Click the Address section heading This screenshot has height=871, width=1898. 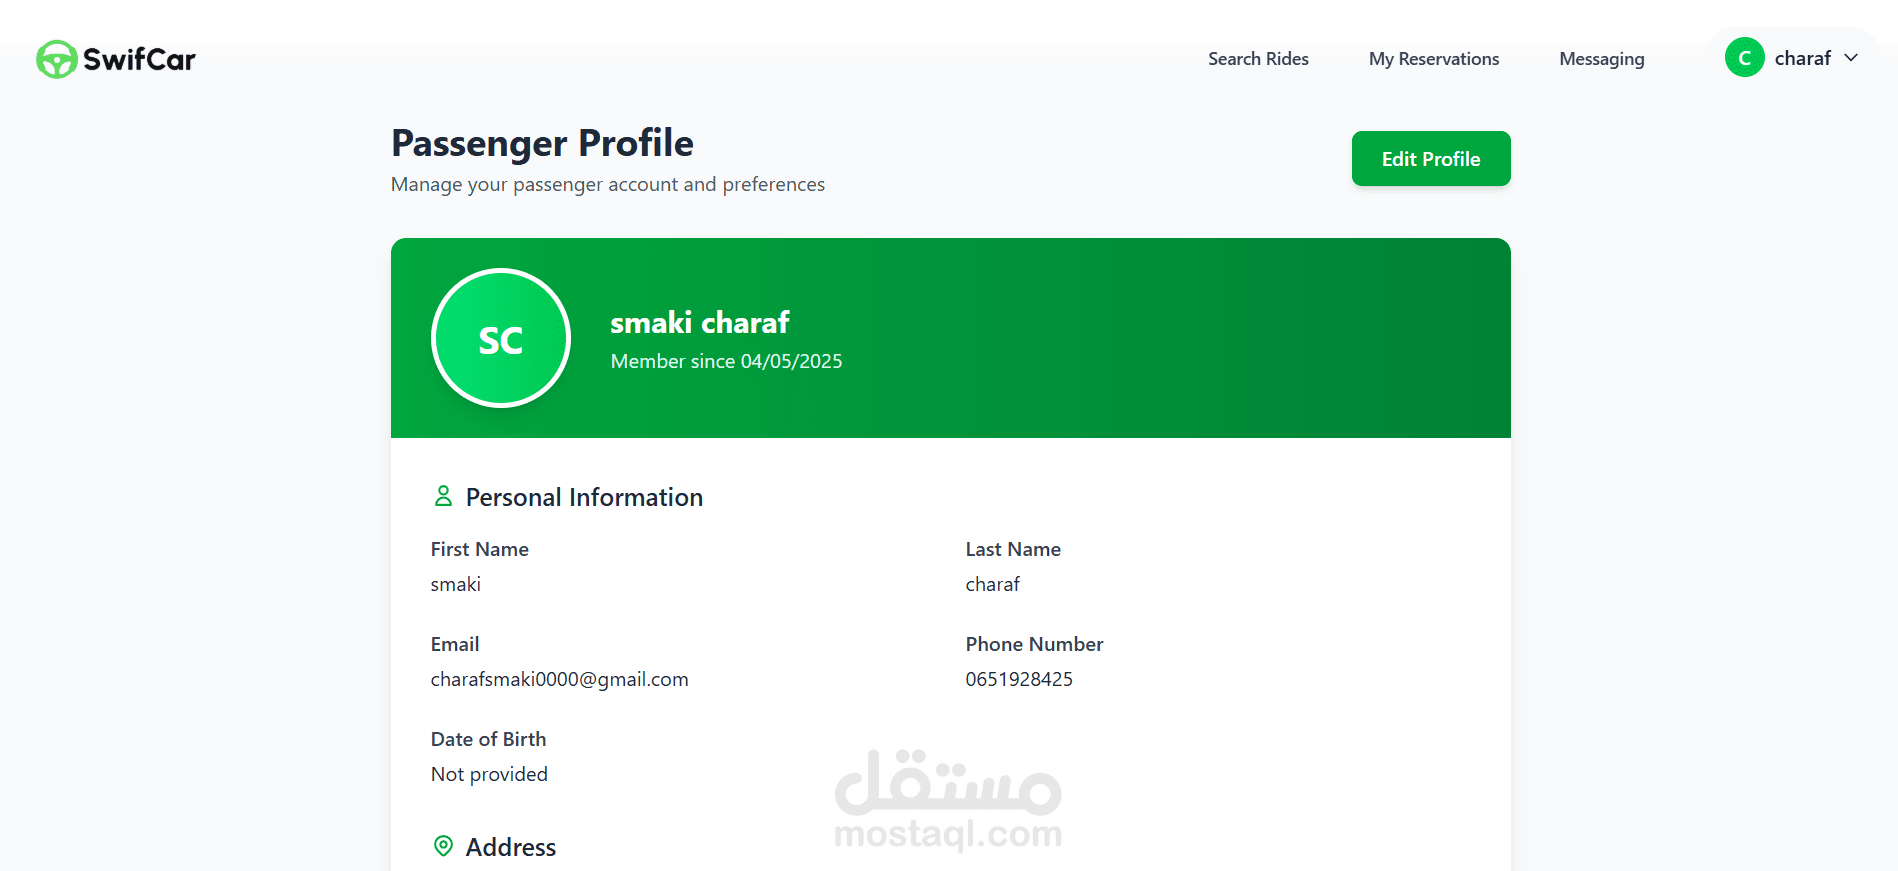[x=510, y=847]
